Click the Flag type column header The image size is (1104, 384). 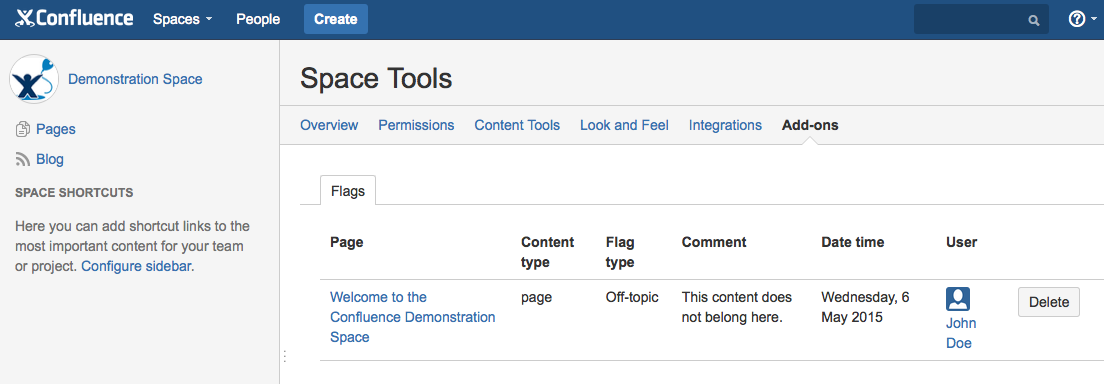tap(620, 252)
